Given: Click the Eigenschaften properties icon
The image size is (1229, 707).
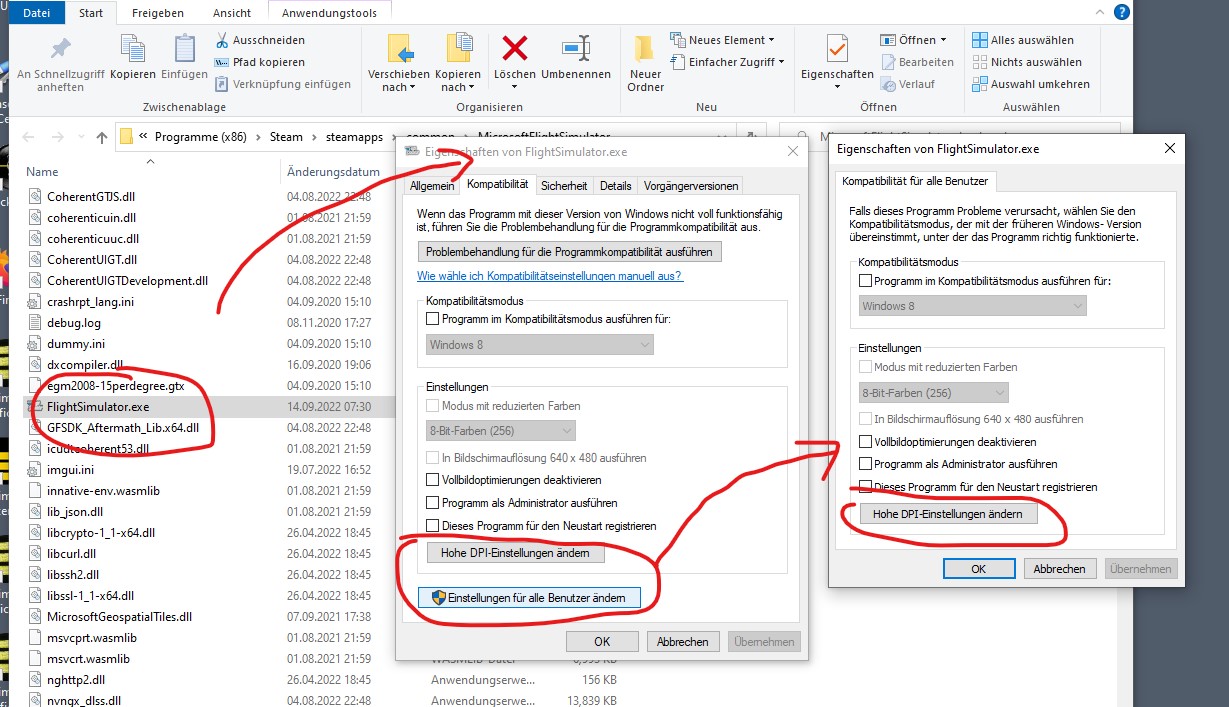Looking at the screenshot, I should point(836,48).
